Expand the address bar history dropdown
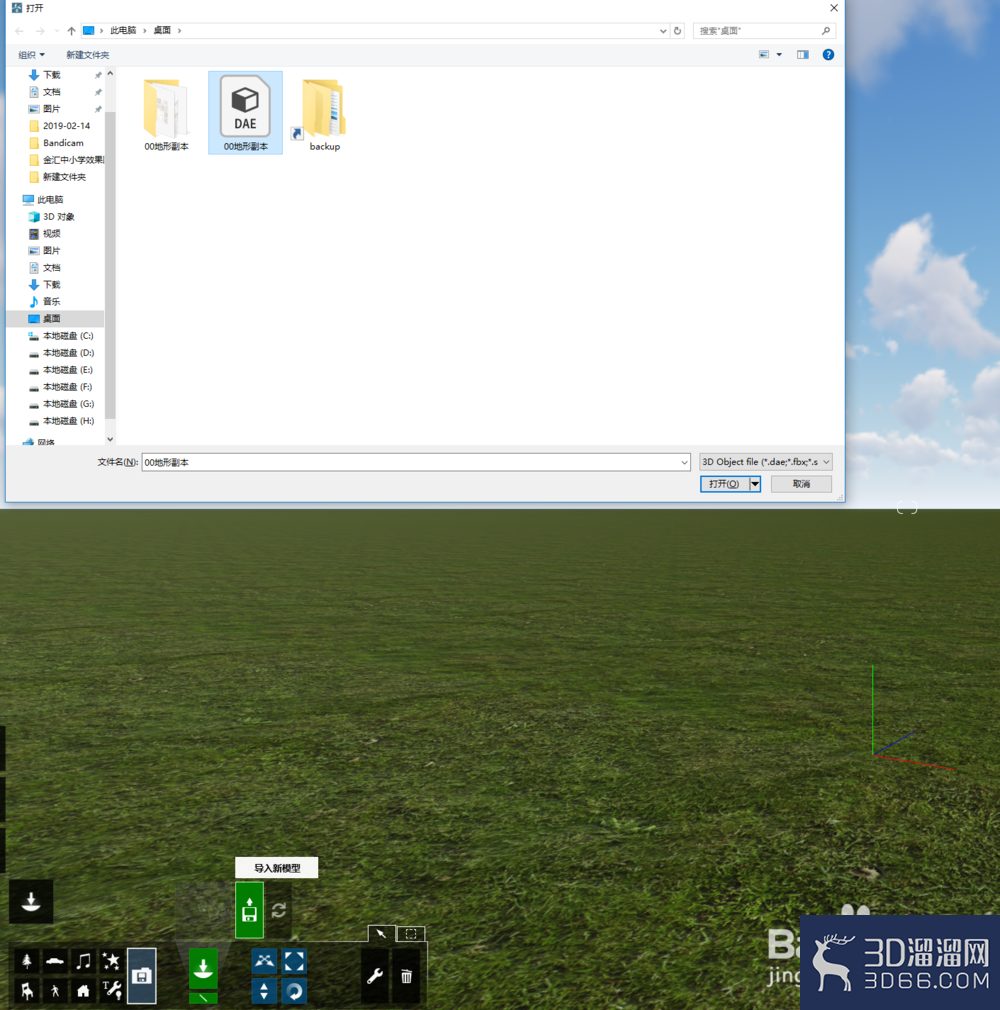Image resolution: width=1000 pixels, height=1010 pixels. click(x=663, y=30)
